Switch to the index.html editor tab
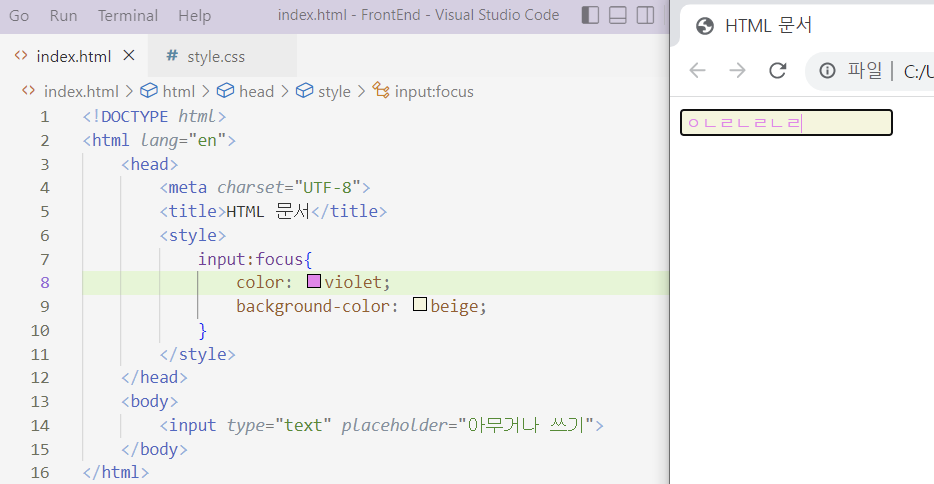934x484 pixels. pyautogui.click(x=74, y=56)
